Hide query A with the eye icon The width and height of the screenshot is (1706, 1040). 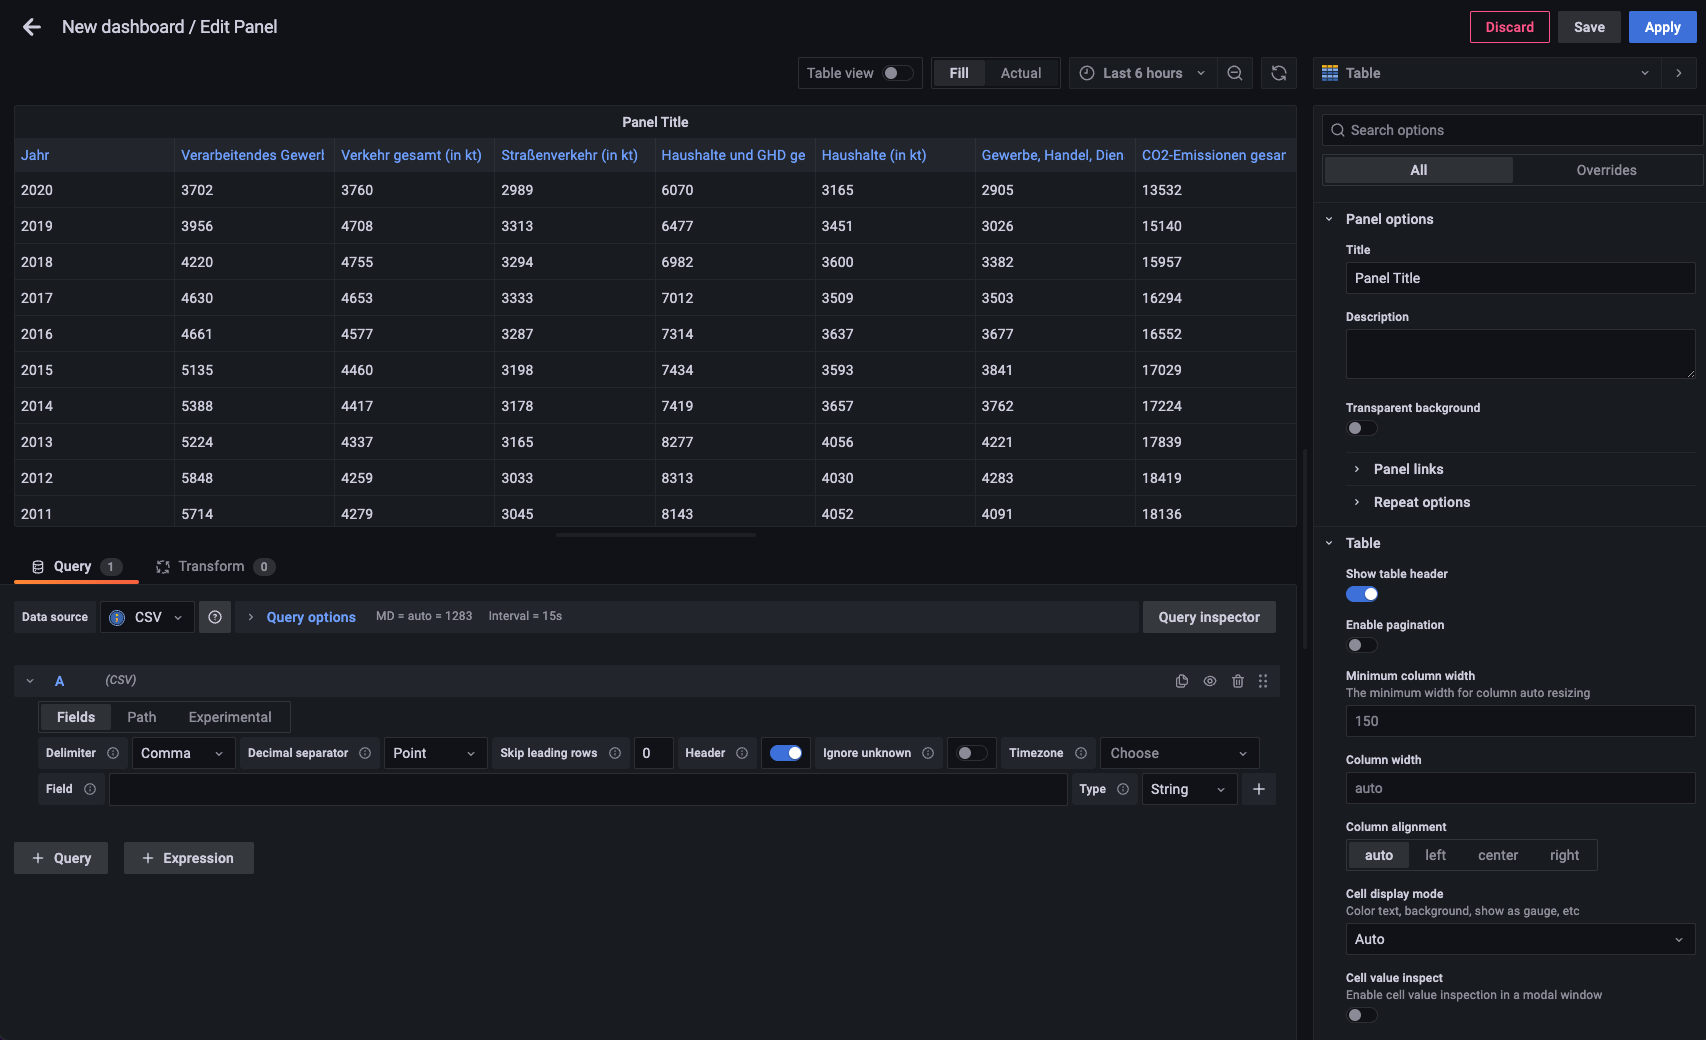1210,680
